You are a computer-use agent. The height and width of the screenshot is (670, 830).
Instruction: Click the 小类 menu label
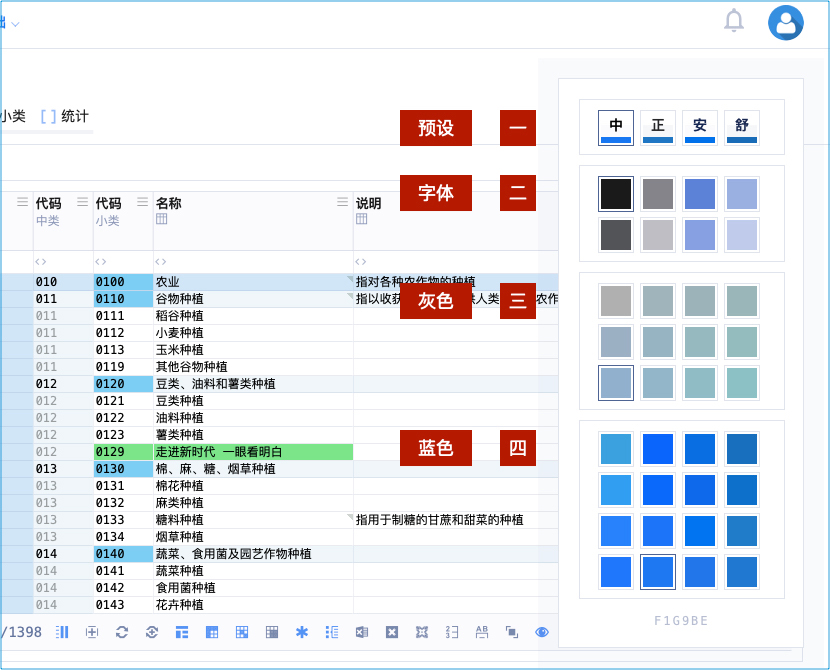pyautogui.click(x=12, y=114)
